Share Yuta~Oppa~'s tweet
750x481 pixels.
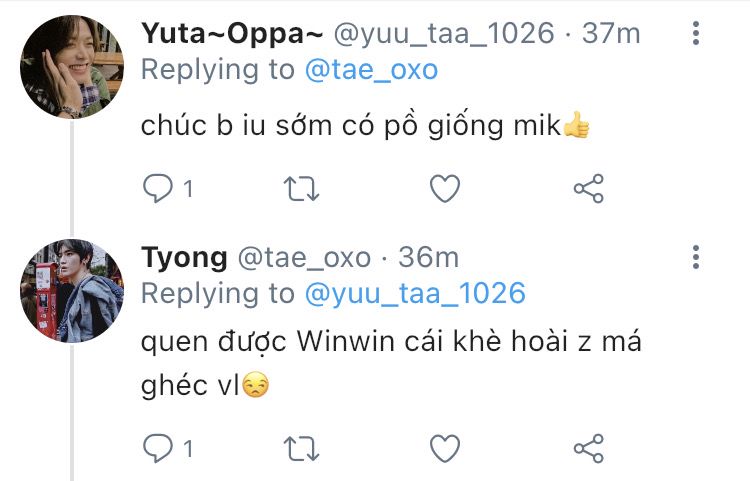[588, 188]
